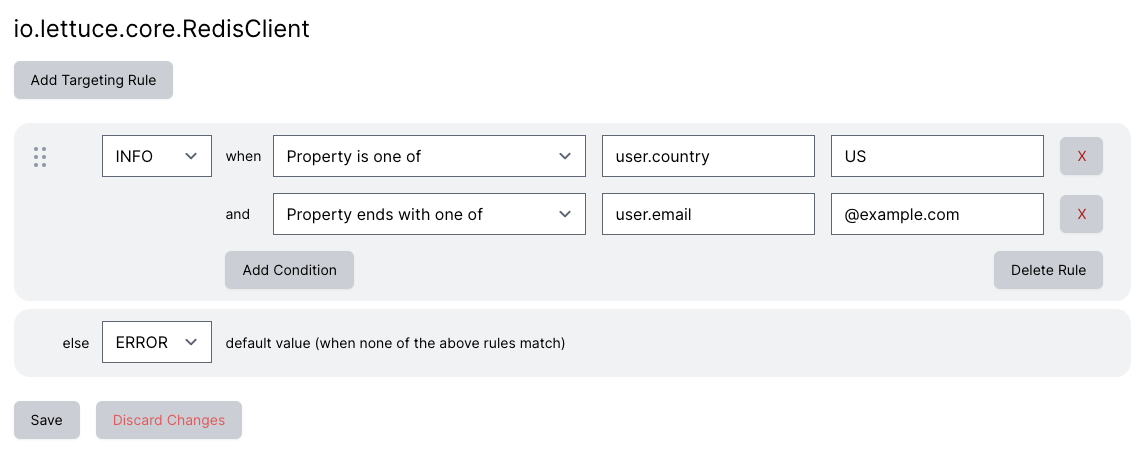1146x453 pixels.
Task: Click the Add Condition button
Action: [x=289, y=270]
